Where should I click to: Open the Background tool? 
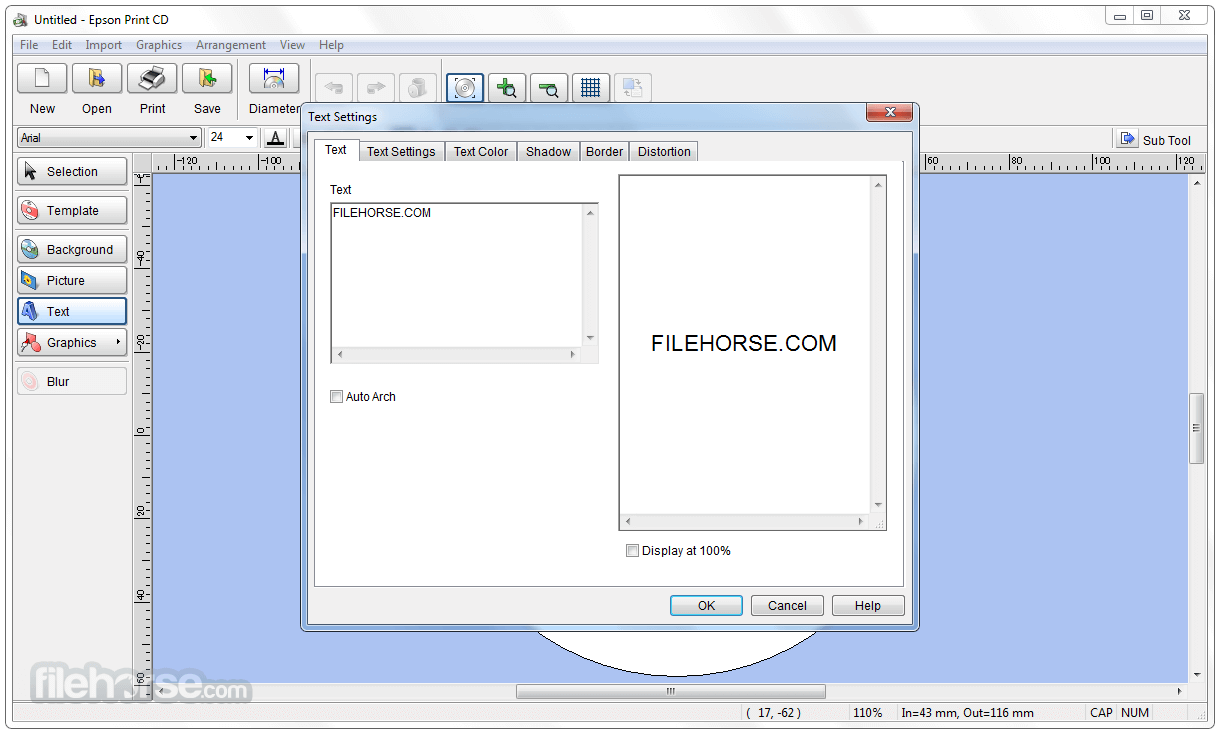[x=72, y=250]
